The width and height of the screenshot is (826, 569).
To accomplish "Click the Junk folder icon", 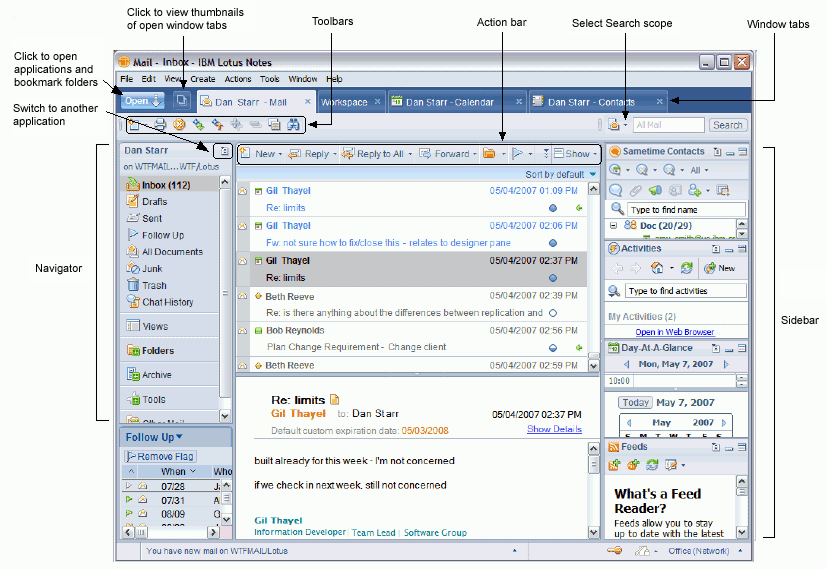I will pos(132,268).
